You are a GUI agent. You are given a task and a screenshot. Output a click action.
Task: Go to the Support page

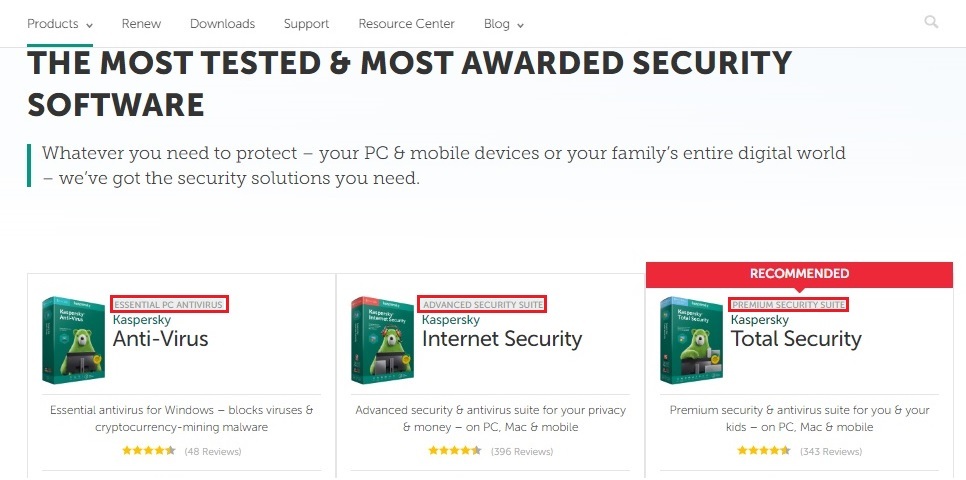click(306, 23)
